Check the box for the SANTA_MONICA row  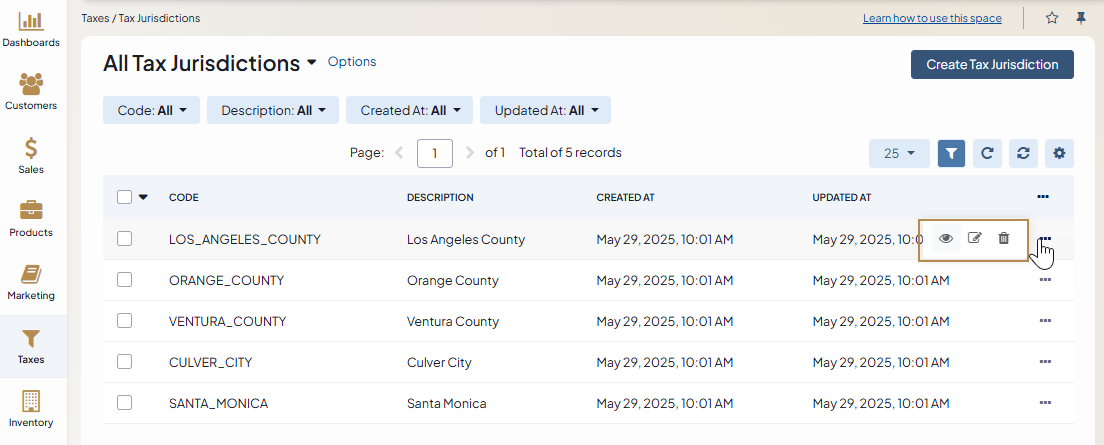click(125, 403)
